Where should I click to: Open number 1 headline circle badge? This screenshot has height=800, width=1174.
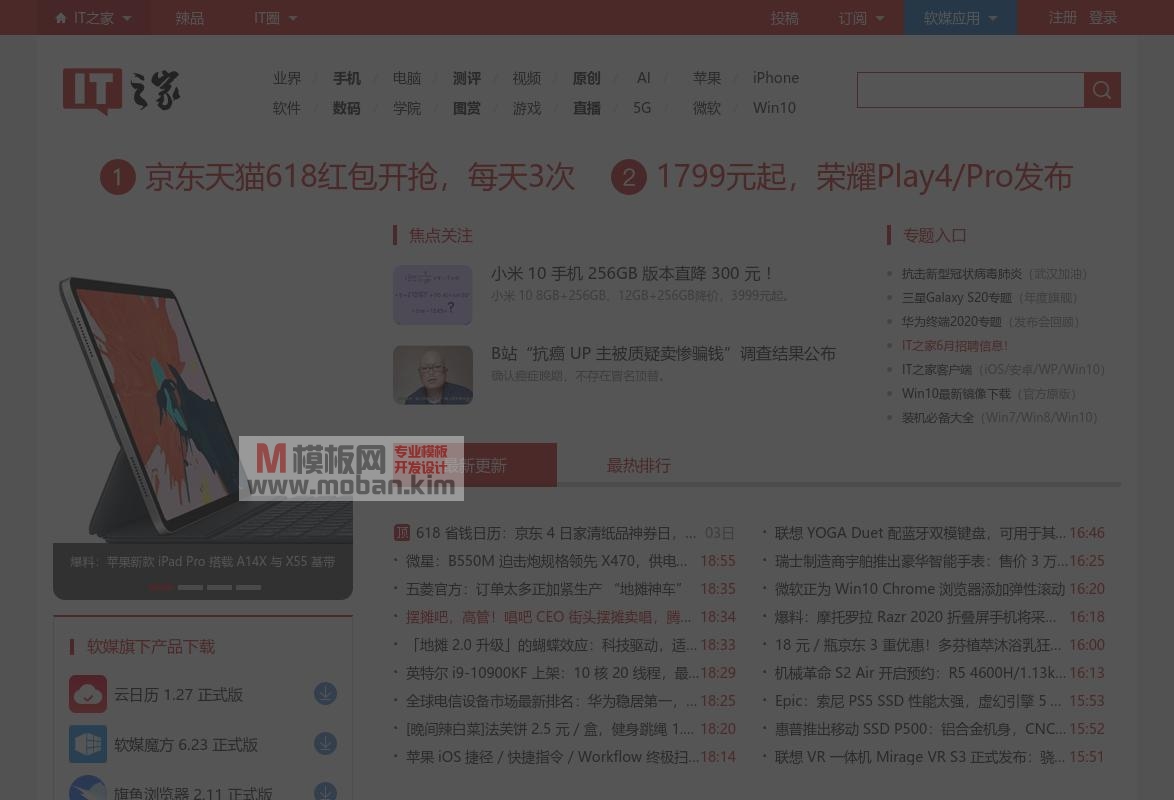[118, 178]
